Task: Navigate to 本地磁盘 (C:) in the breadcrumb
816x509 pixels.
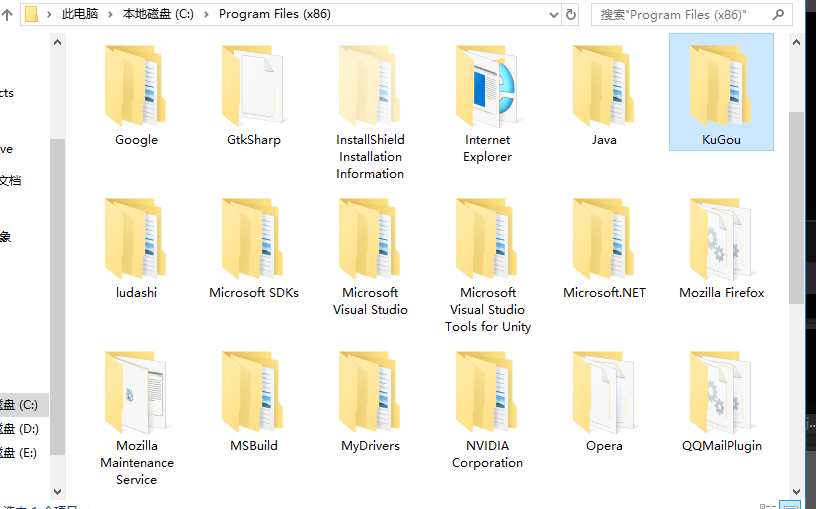Action: click(x=158, y=14)
